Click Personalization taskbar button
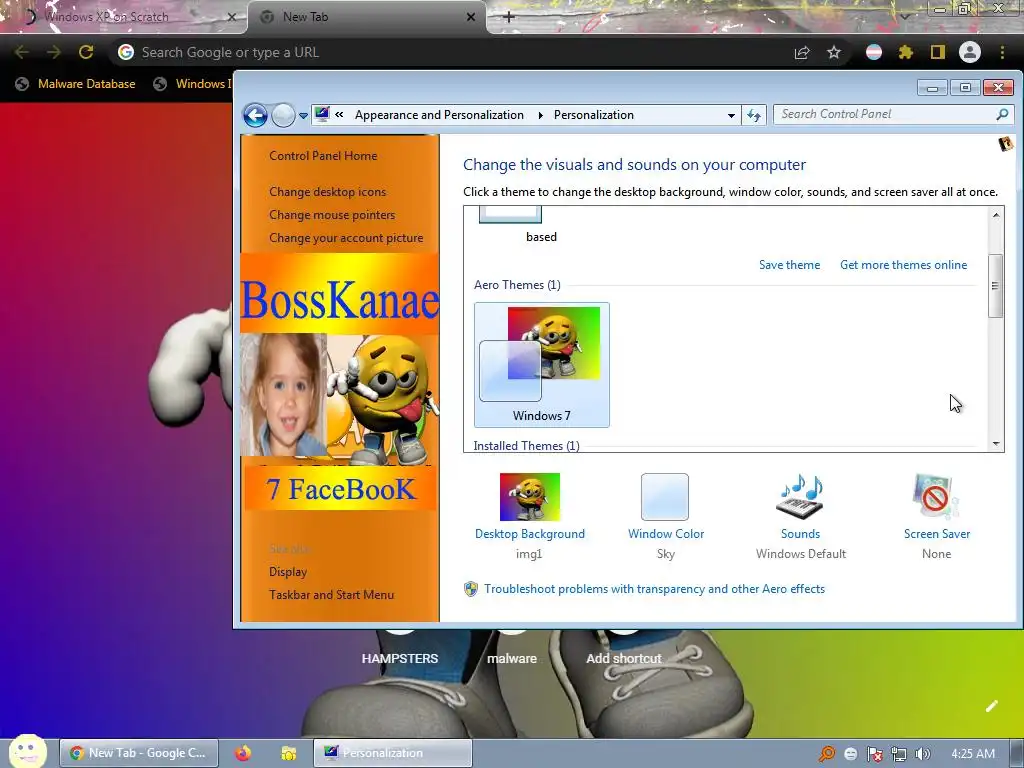The width and height of the screenshot is (1024, 768). 393,753
